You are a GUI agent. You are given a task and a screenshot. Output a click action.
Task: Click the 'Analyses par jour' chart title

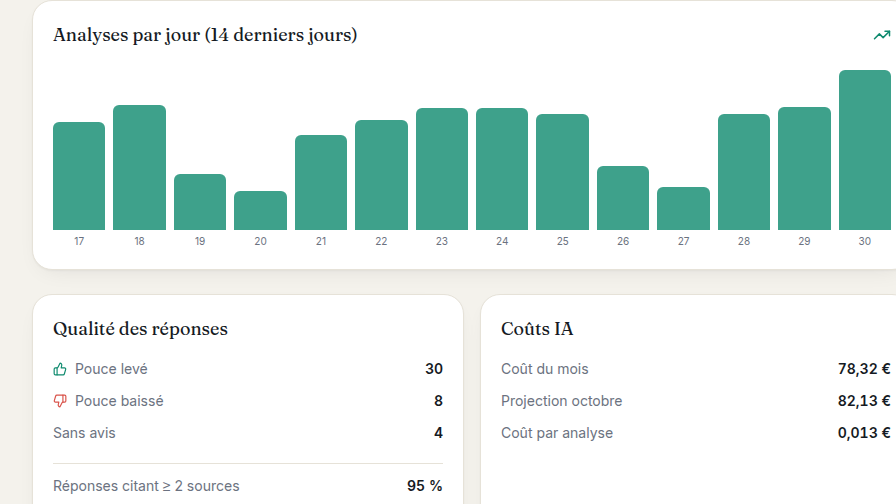pyautogui.click(x=205, y=35)
